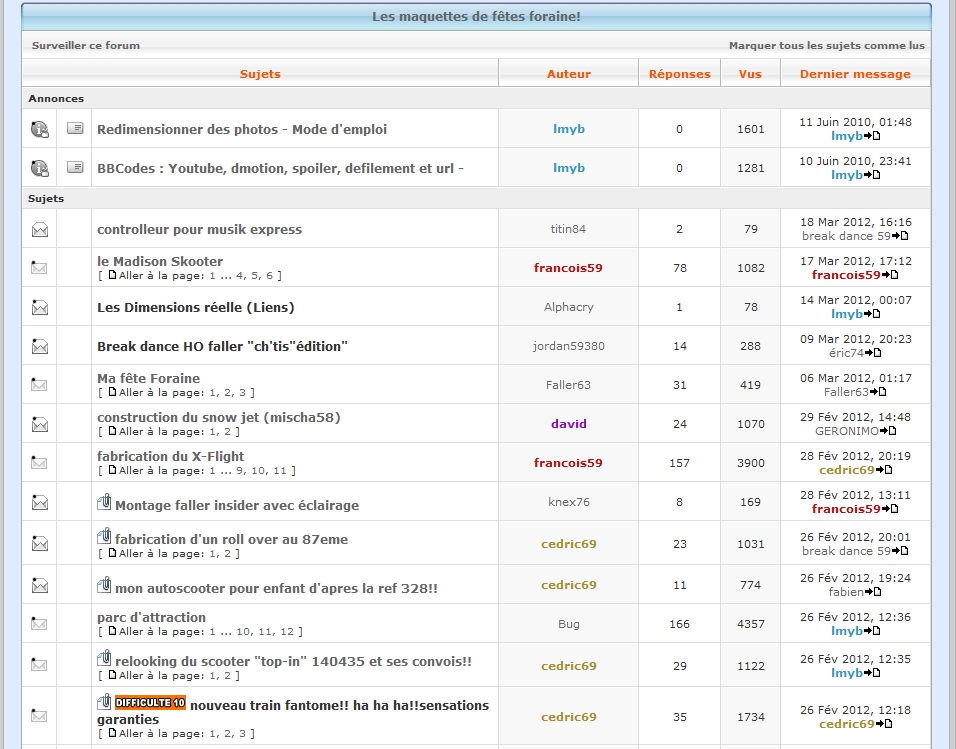The width and height of the screenshot is (956, 749).
Task: Click latest-post arrow icon beside "GERONIMO"
Action: (x=889, y=431)
